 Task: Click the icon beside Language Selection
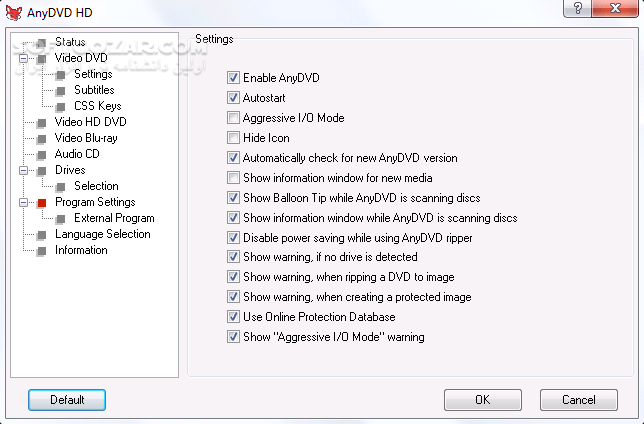[42, 234]
